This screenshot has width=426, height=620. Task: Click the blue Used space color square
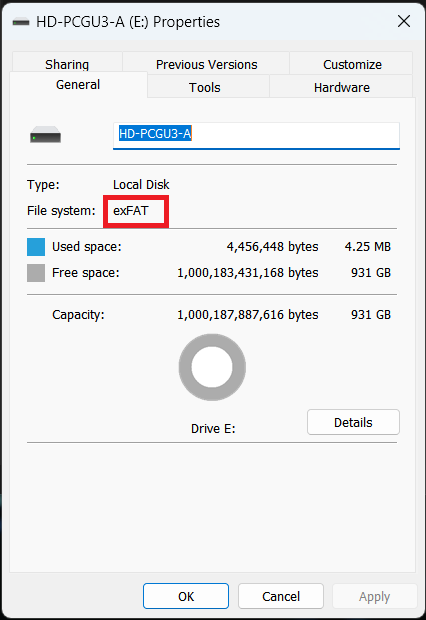click(36, 247)
